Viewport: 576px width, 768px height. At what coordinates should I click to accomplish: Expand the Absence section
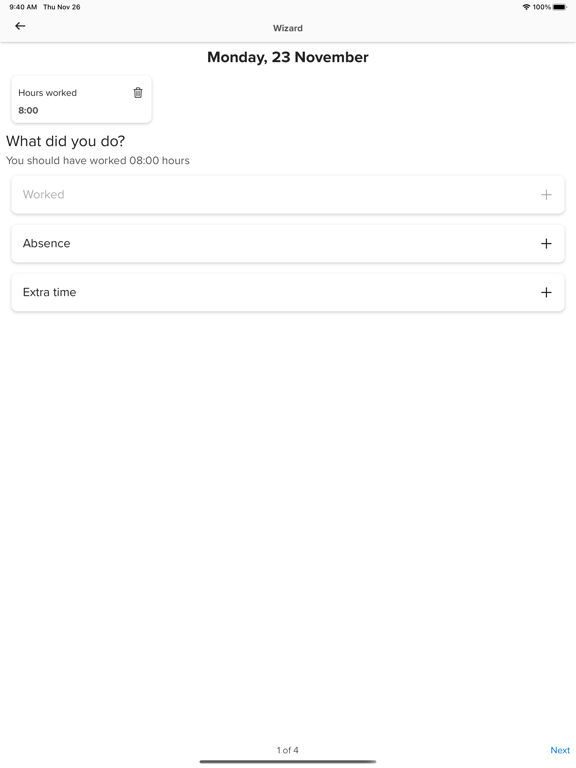point(288,243)
